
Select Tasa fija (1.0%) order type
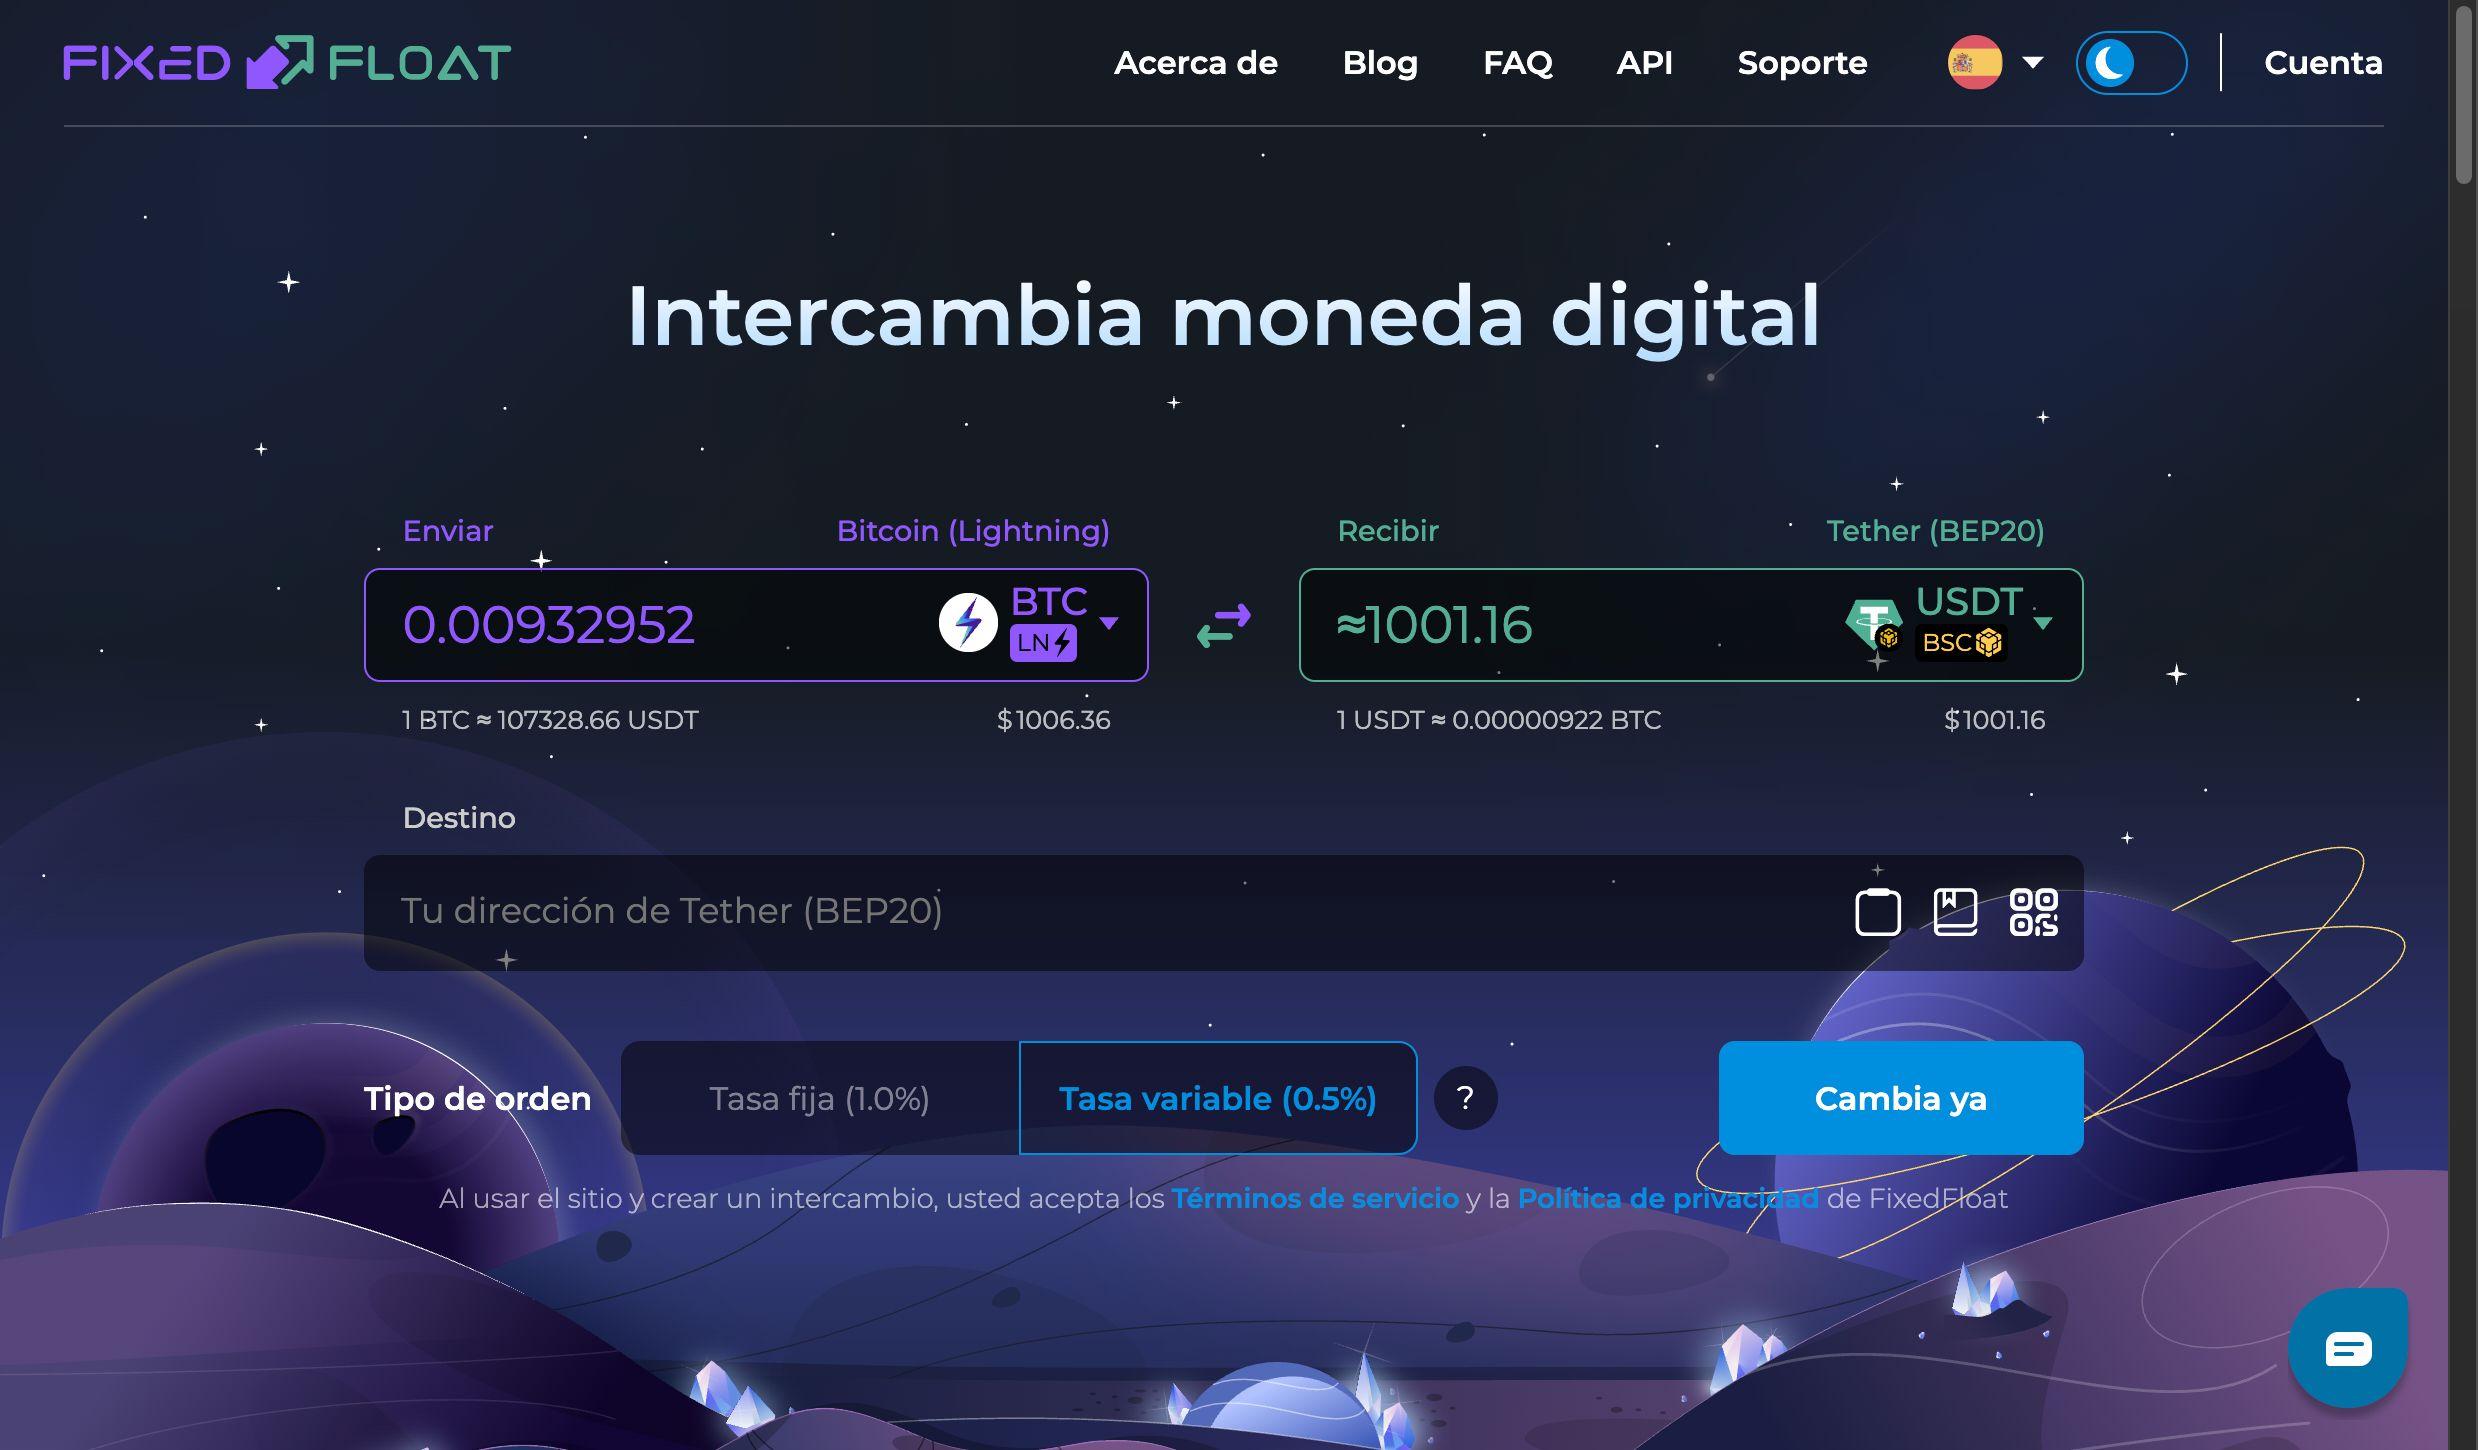click(x=819, y=1098)
